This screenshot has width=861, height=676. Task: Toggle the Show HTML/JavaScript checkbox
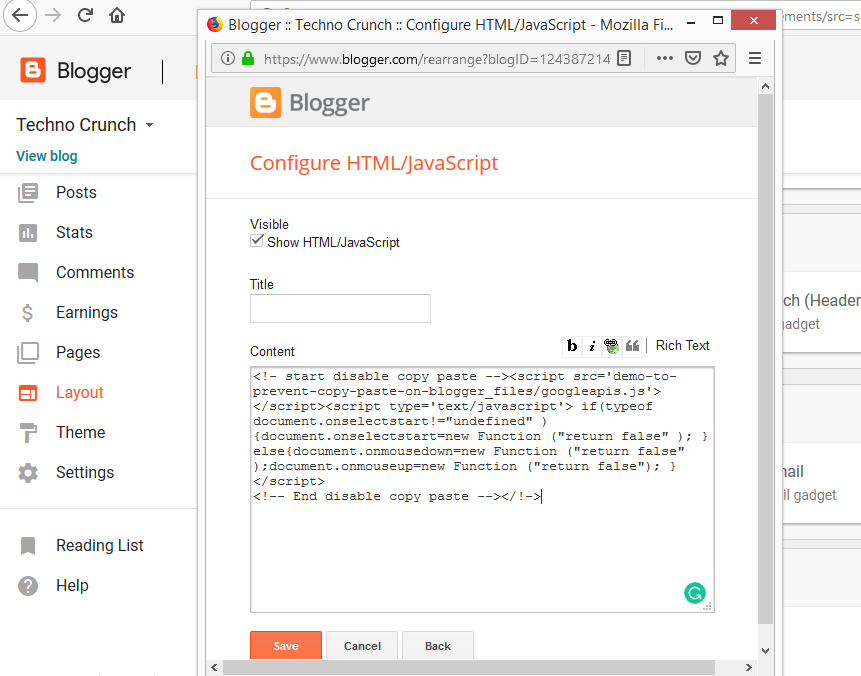coord(257,240)
